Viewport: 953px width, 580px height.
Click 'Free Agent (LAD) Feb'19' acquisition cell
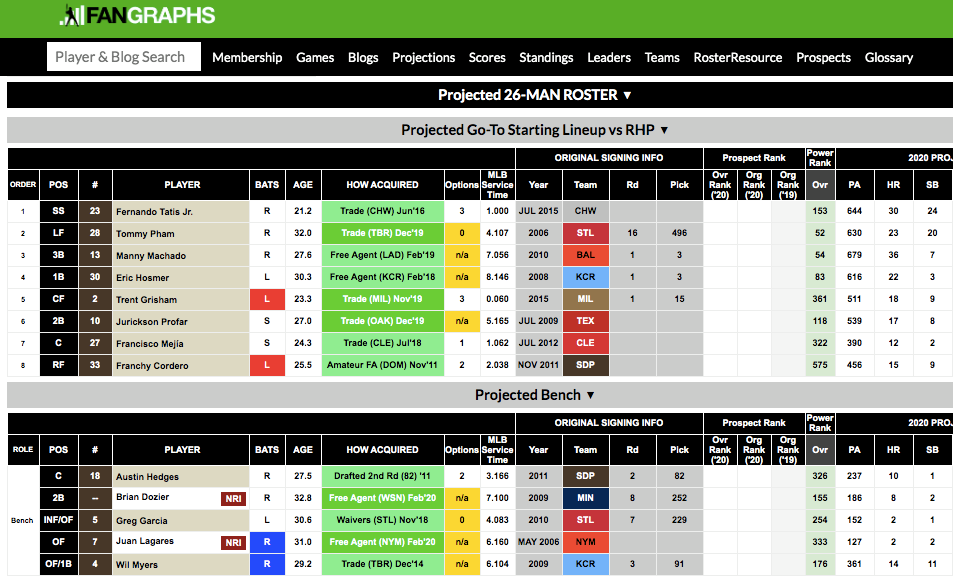click(x=382, y=255)
